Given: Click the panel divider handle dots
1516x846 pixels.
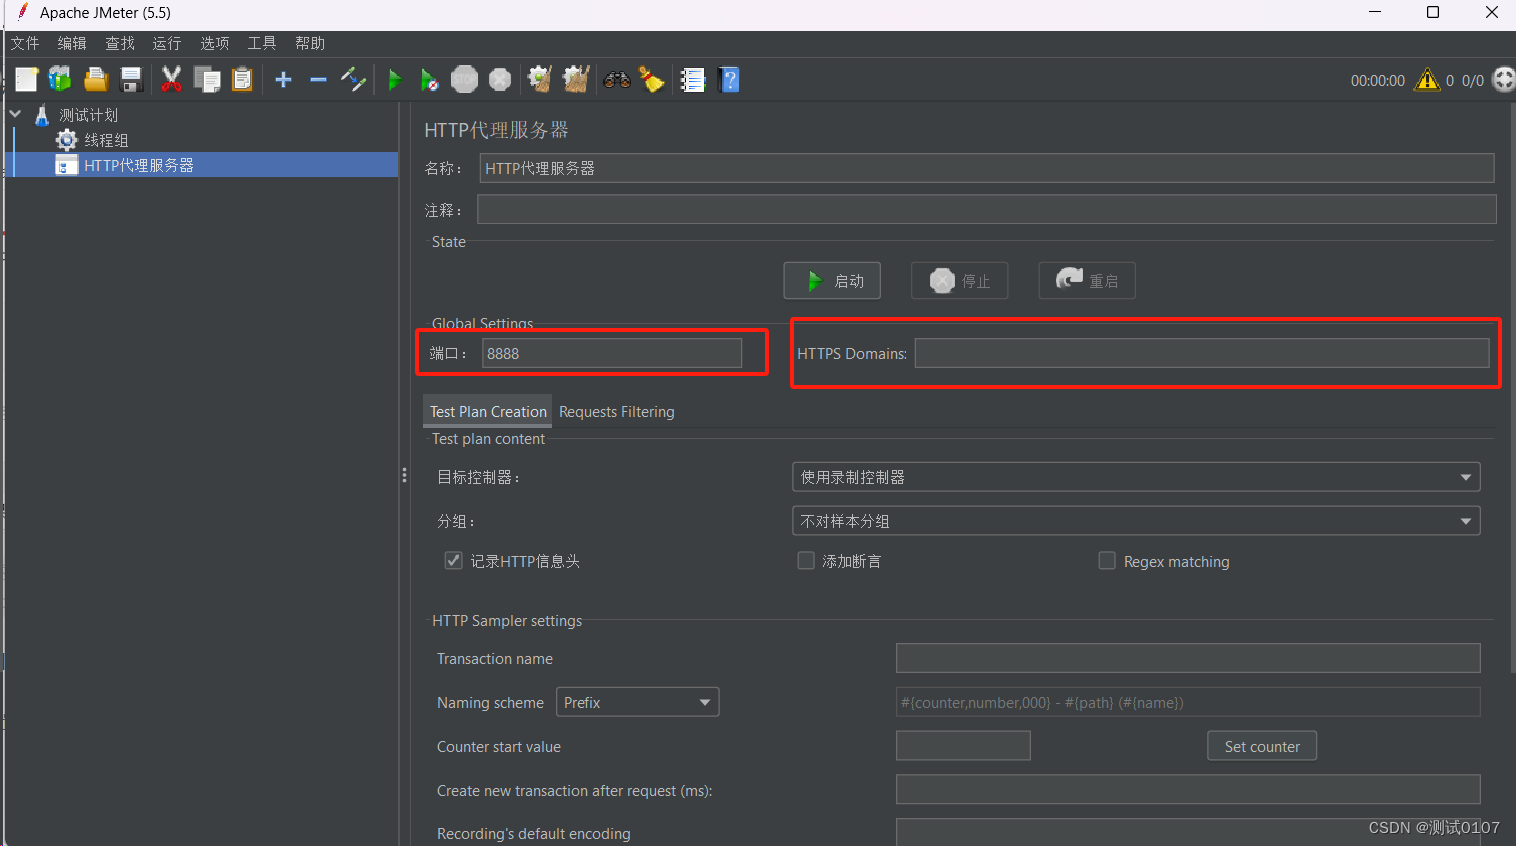Looking at the screenshot, I should (404, 475).
